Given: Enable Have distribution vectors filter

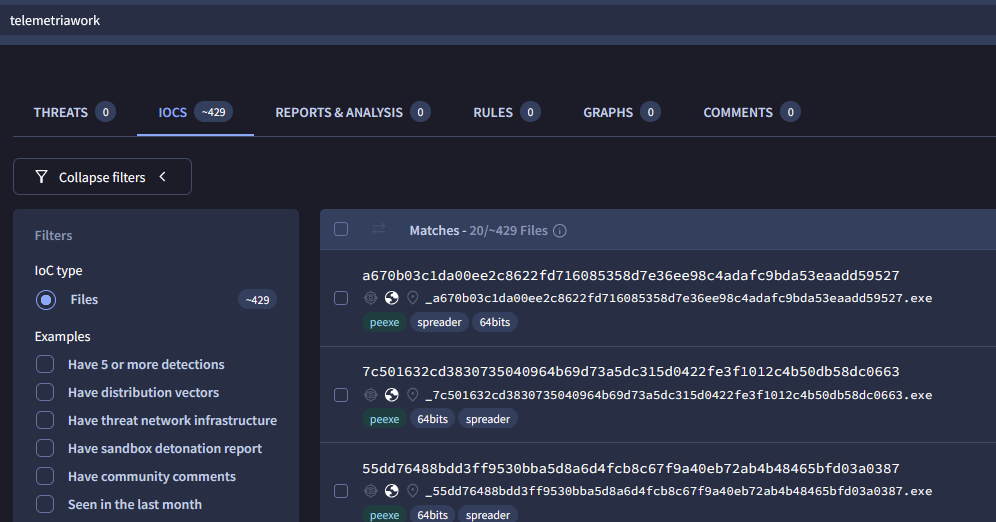Looking at the screenshot, I should click(45, 392).
